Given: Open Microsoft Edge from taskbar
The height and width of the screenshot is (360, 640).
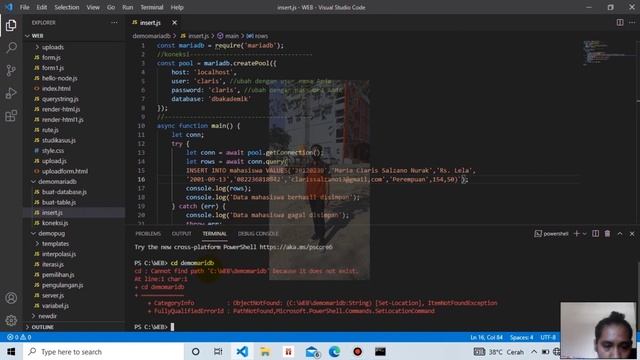Looking at the screenshot, I should click(334, 351).
